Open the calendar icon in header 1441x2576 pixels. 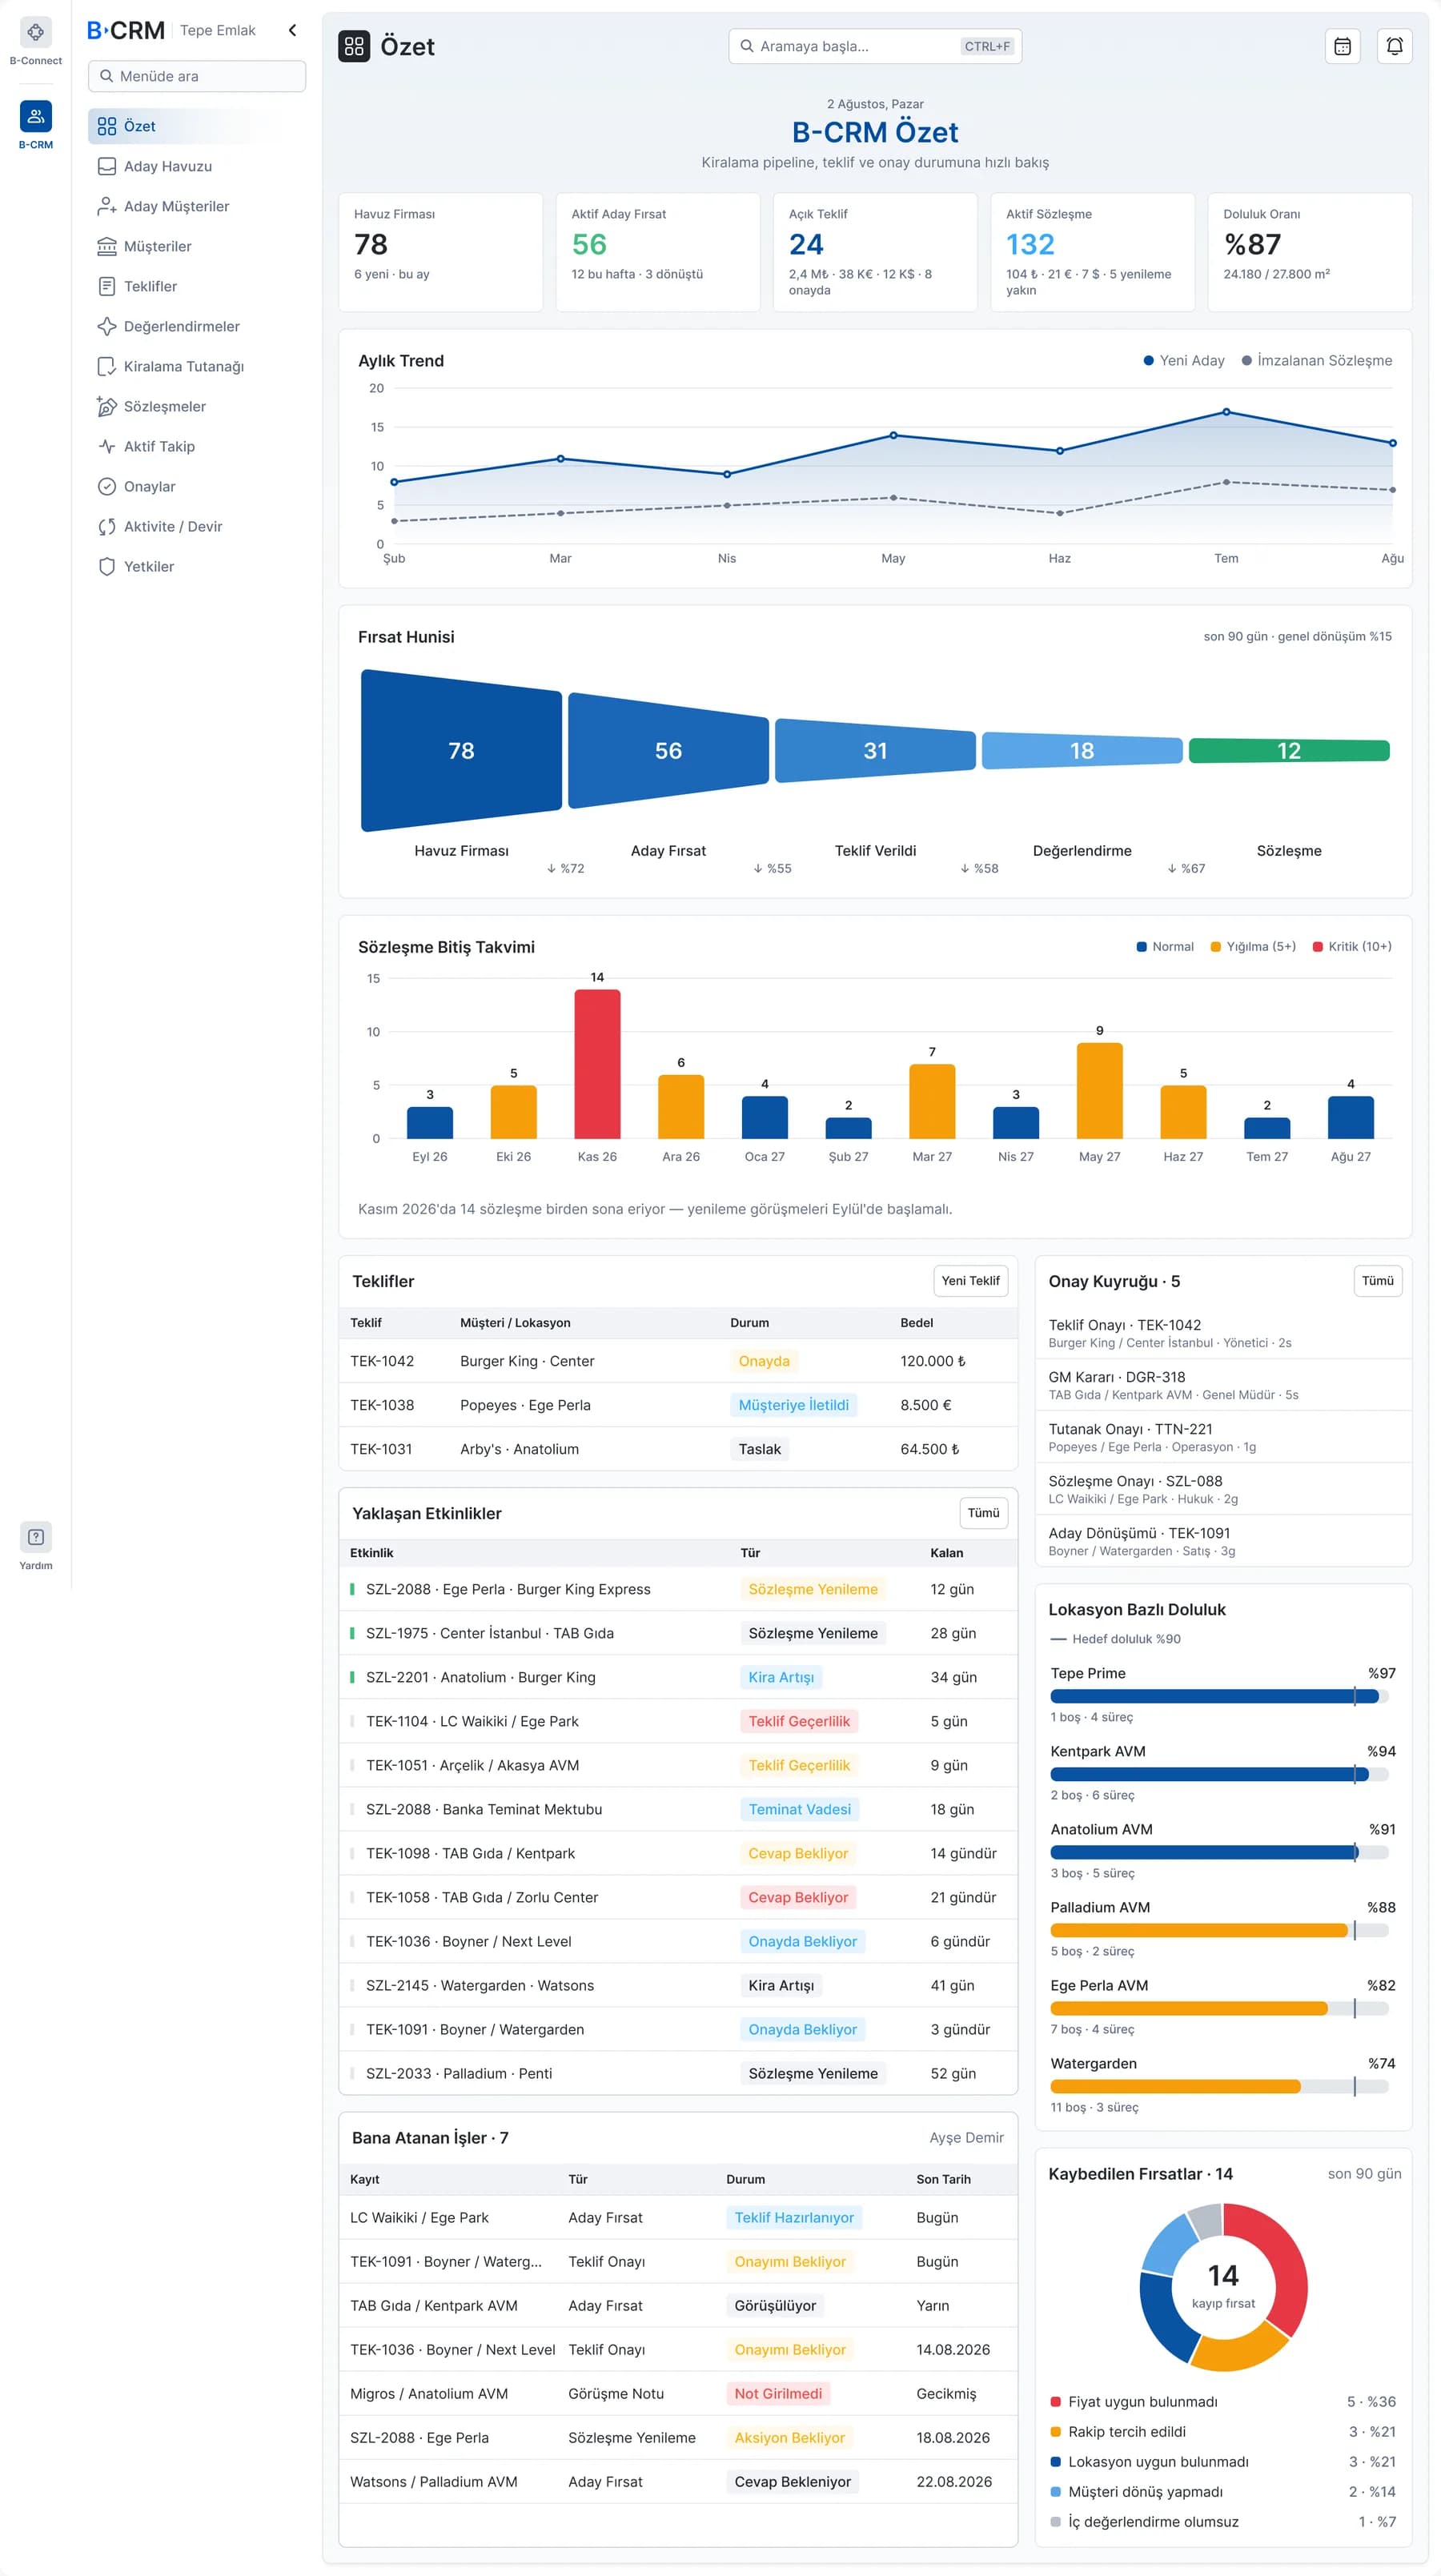pyautogui.click(x=1342, y=46)
